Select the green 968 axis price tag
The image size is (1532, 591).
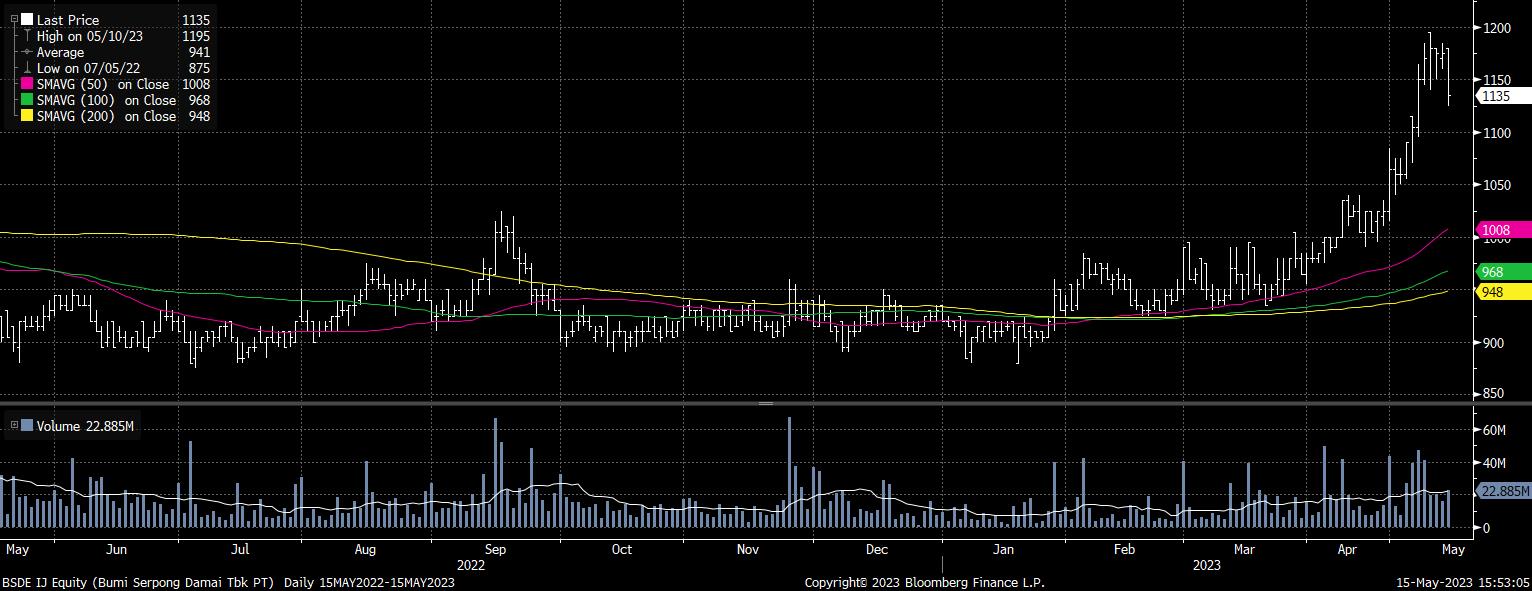[x=1502, y=272]
